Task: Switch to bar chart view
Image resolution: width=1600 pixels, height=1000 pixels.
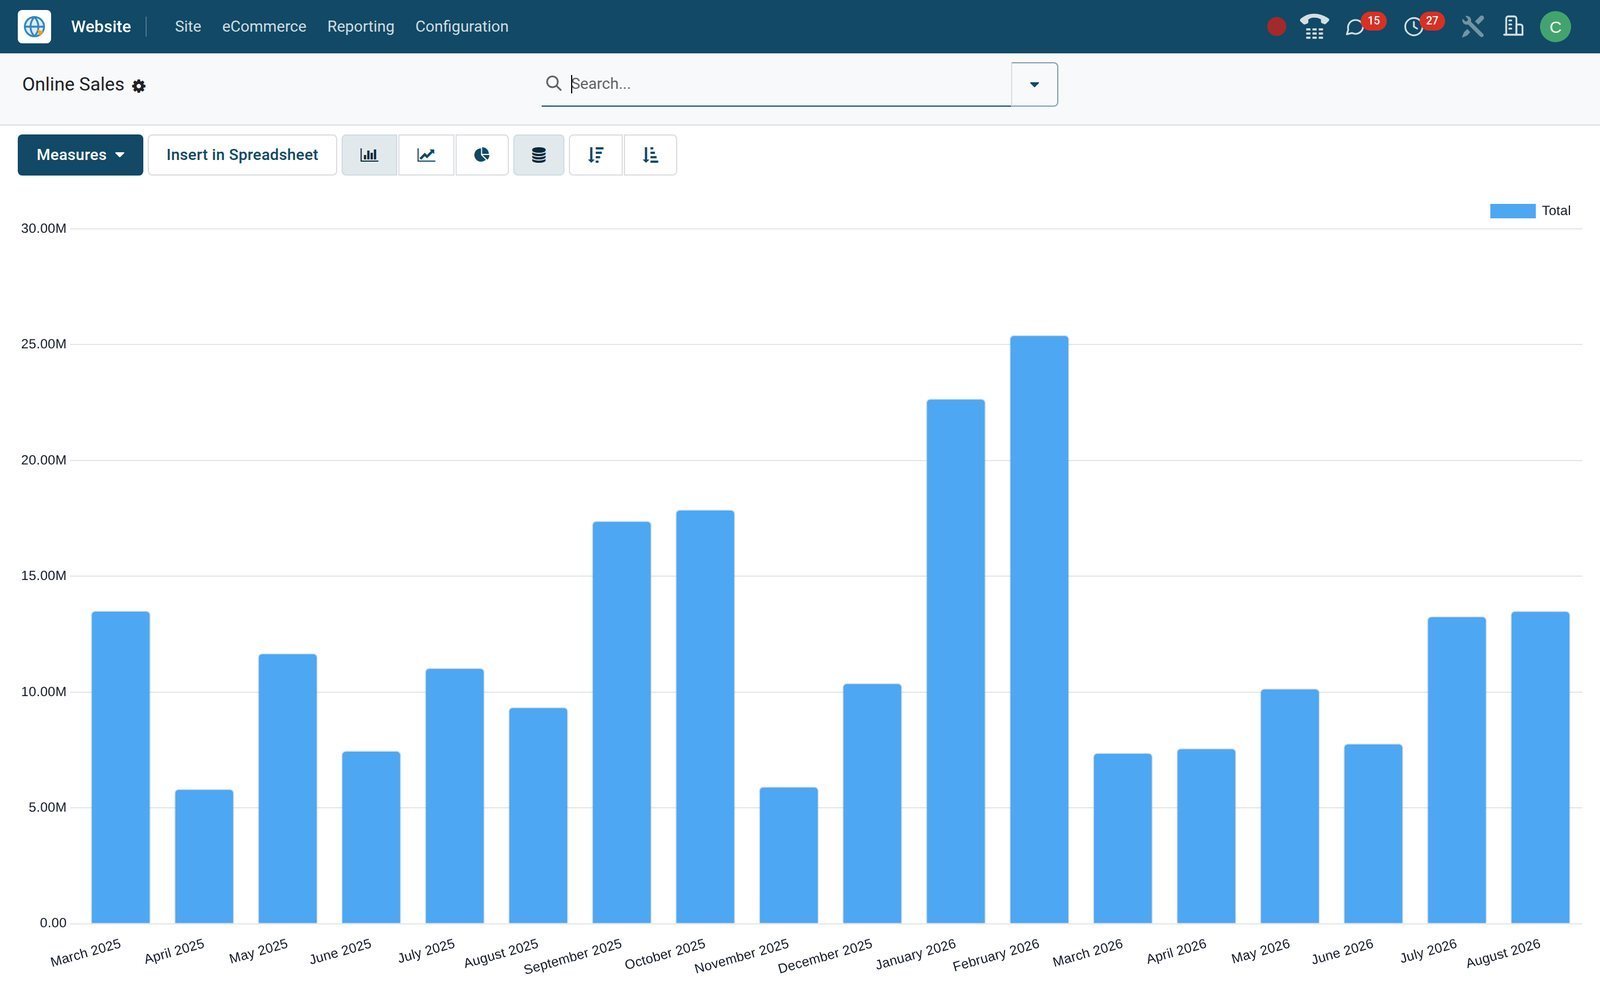Action: (x=369, y=155)
